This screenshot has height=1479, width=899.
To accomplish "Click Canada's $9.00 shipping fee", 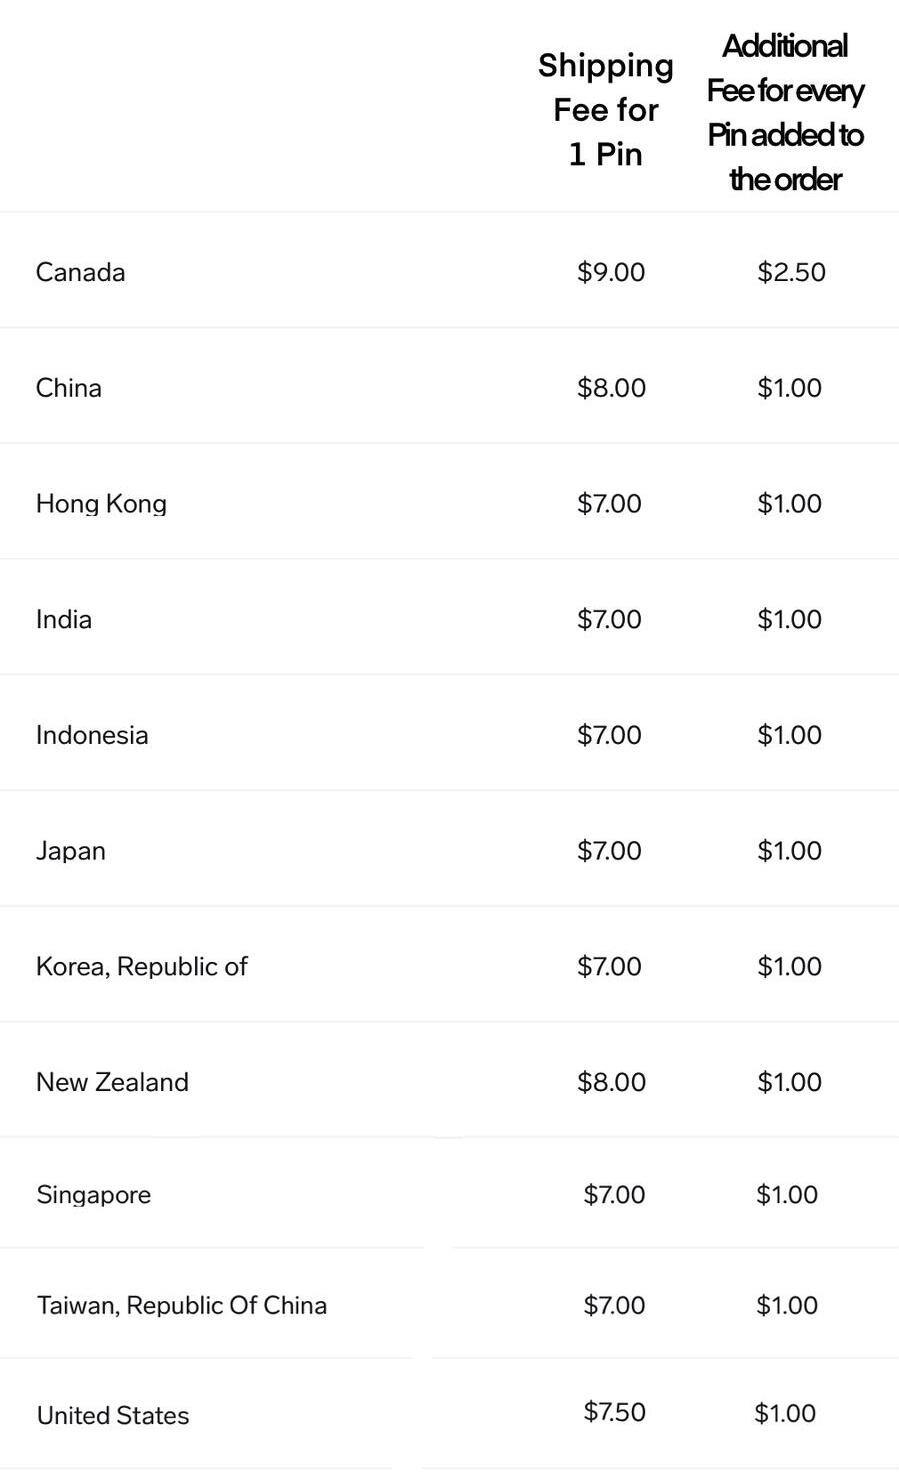I will (x=611, y=272).
